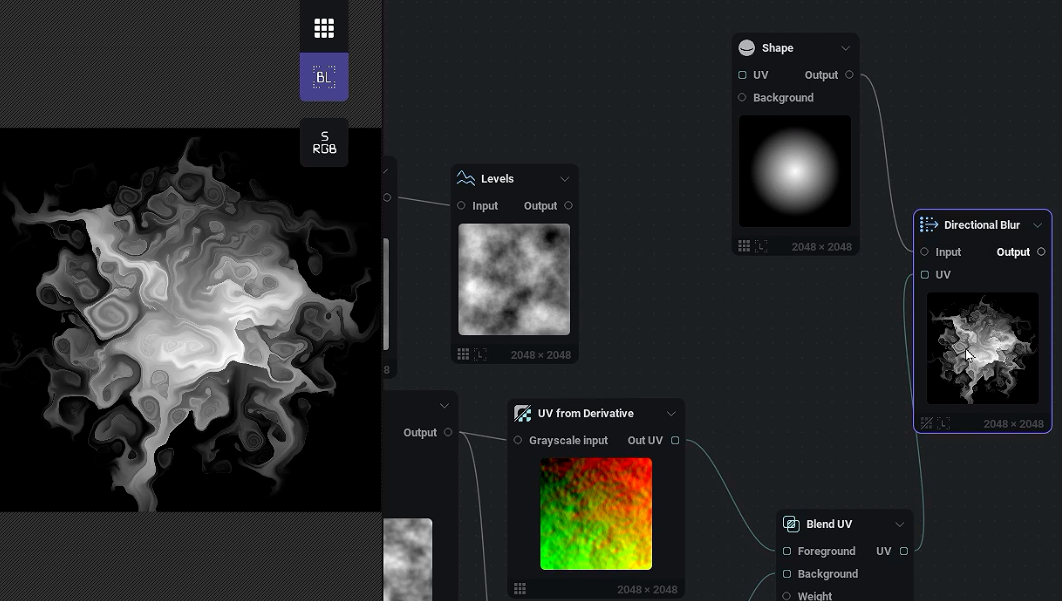Collapse the Directional Blur node chevron

pos(1037,225)
